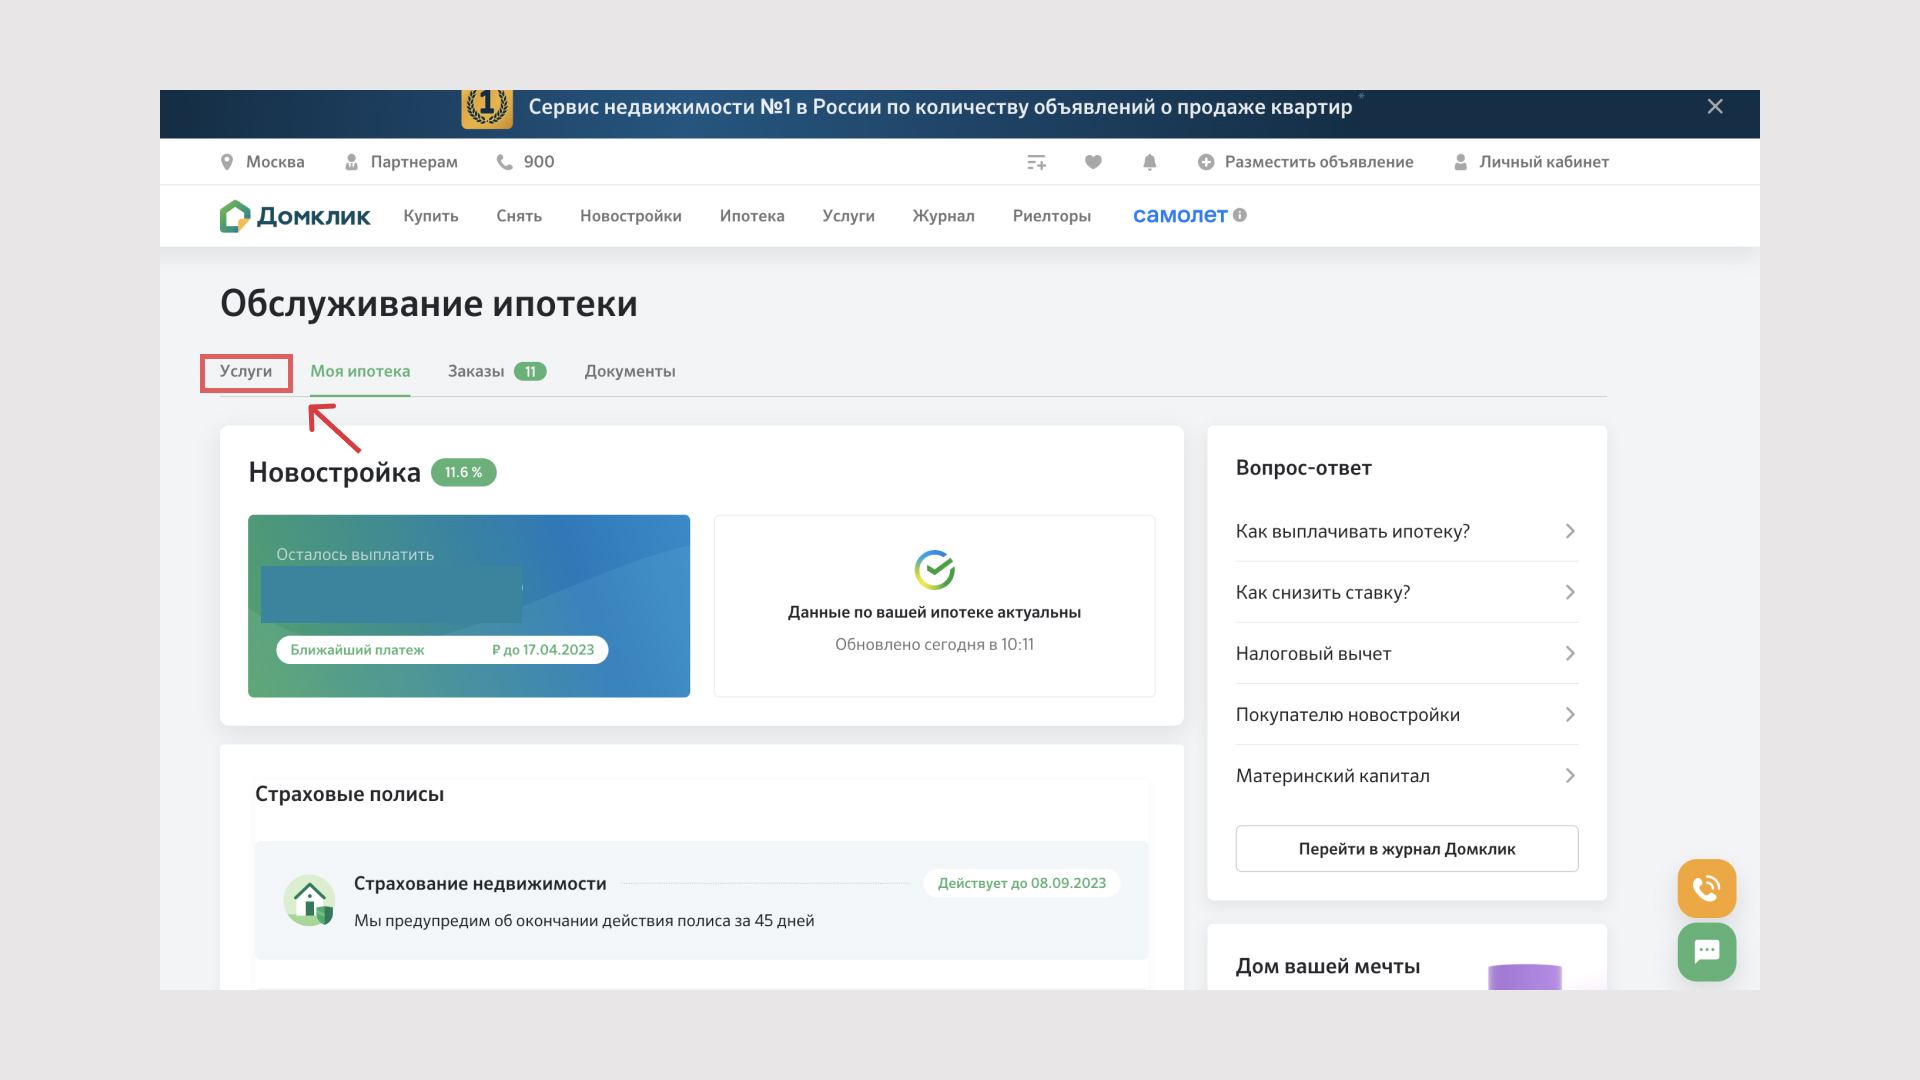Open the comparison list icon
The height and width of the screenshot is (1080, 1920).
1036,162
